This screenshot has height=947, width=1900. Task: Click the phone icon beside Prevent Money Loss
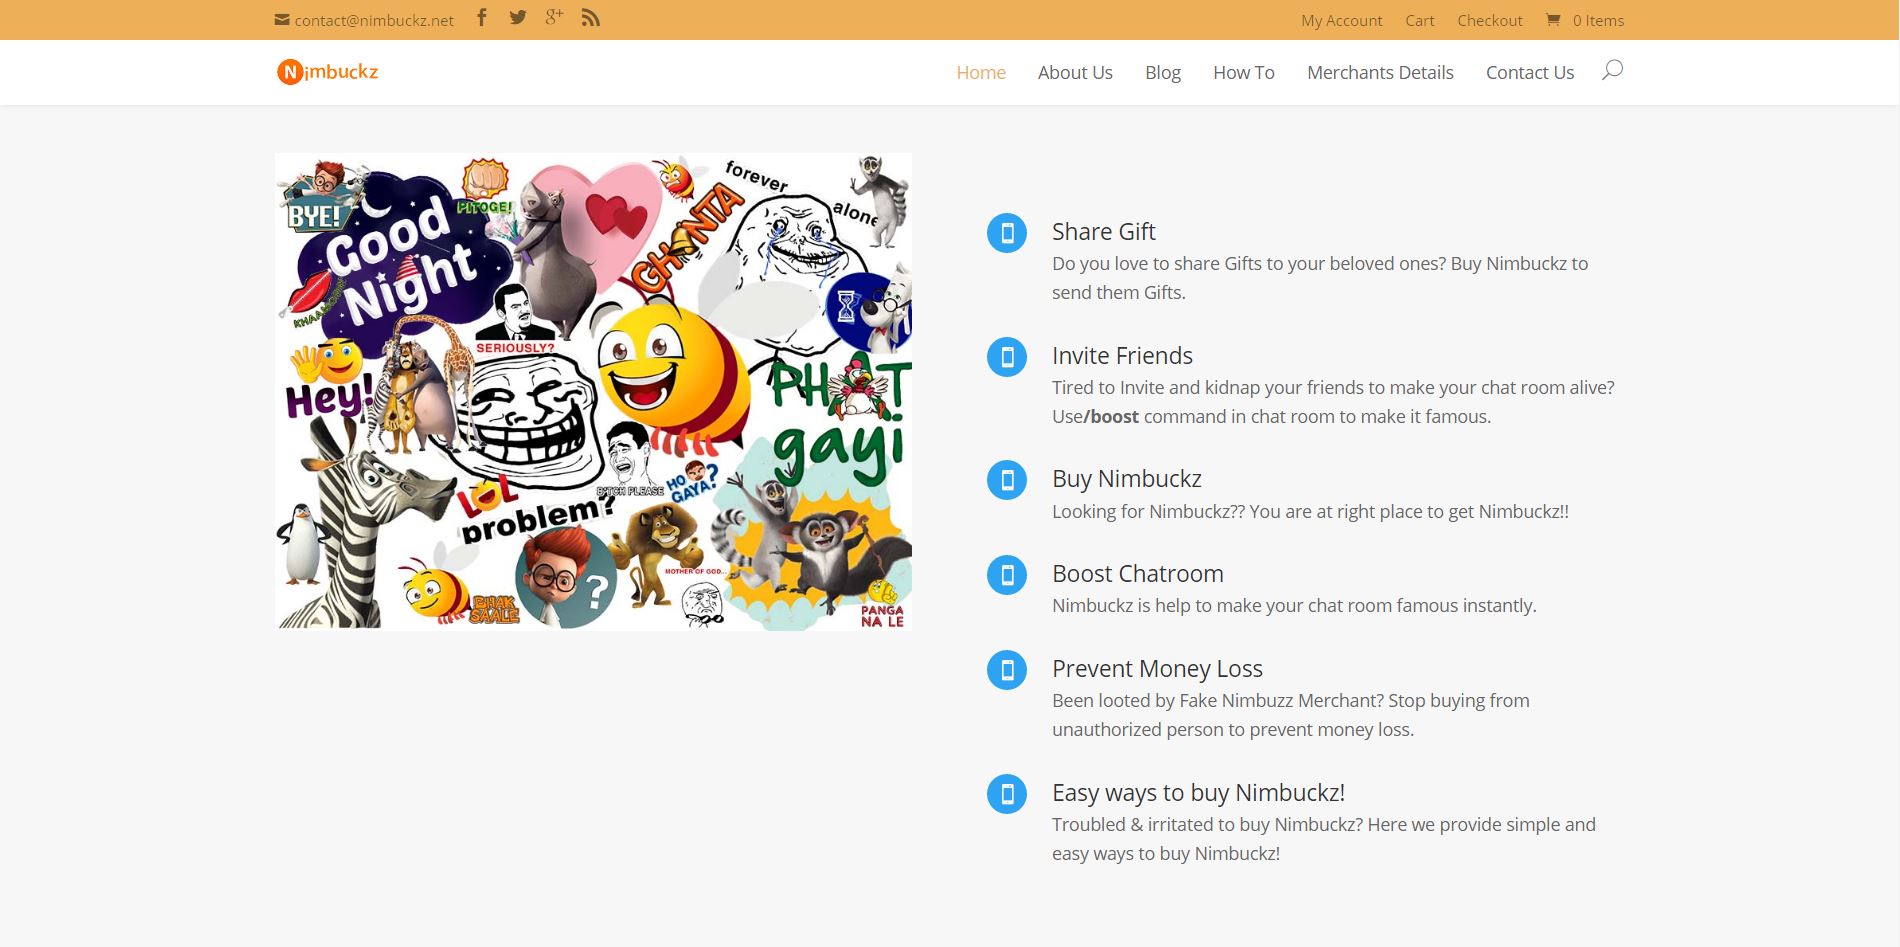1007,670
